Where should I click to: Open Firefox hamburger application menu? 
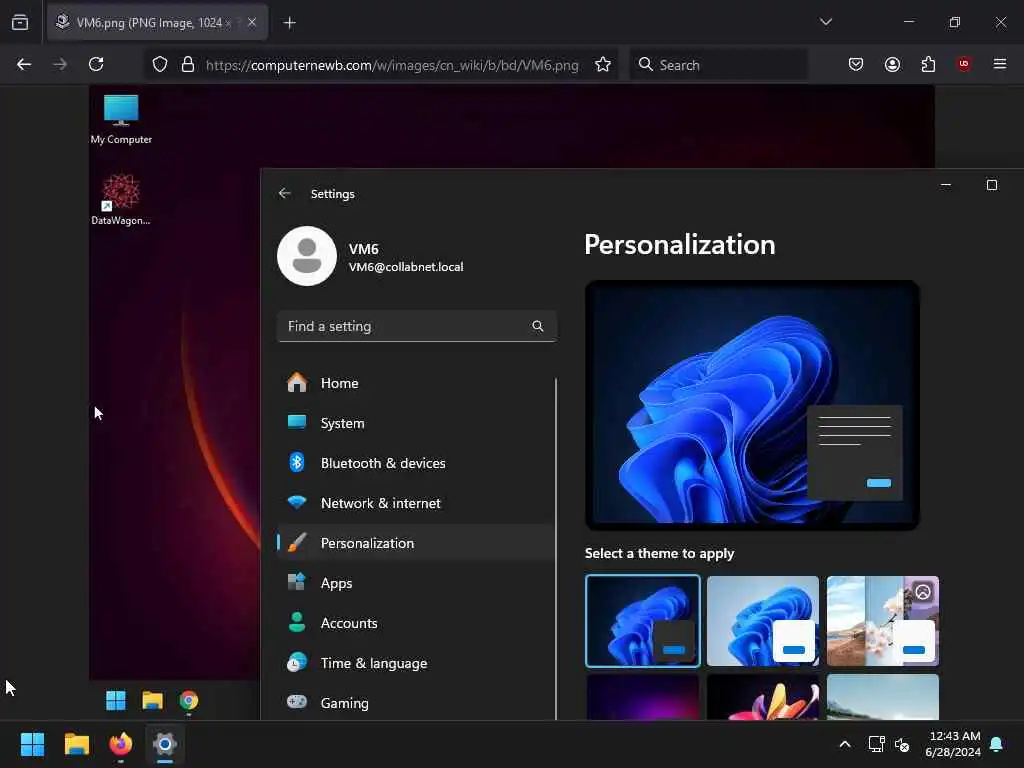(1000, 64)
